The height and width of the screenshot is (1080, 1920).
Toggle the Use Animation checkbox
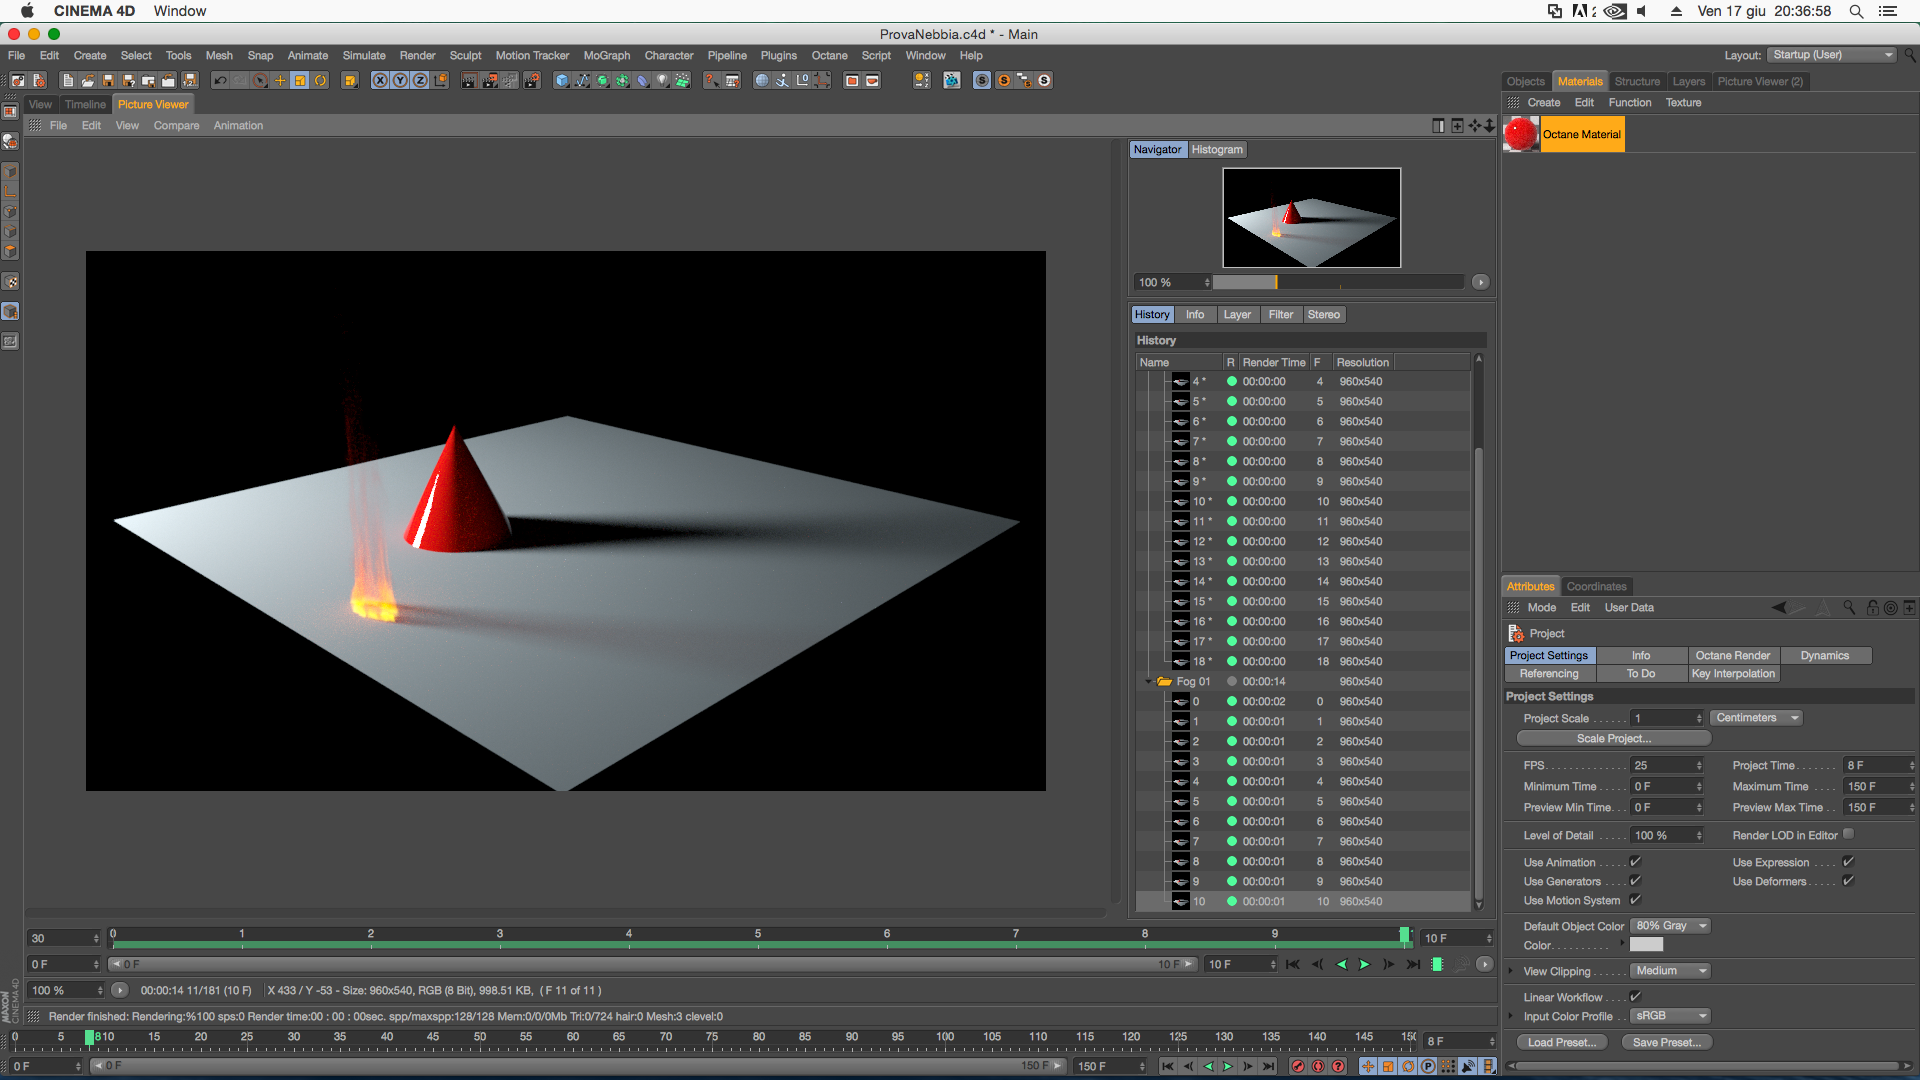pyautogui.click(x=1636, y=862)
